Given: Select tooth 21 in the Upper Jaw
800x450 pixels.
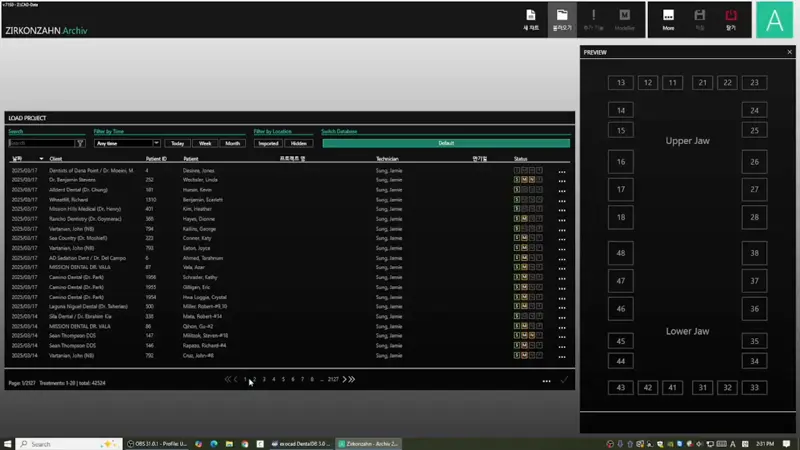Looking at the screenshot, I should [703, 83].
